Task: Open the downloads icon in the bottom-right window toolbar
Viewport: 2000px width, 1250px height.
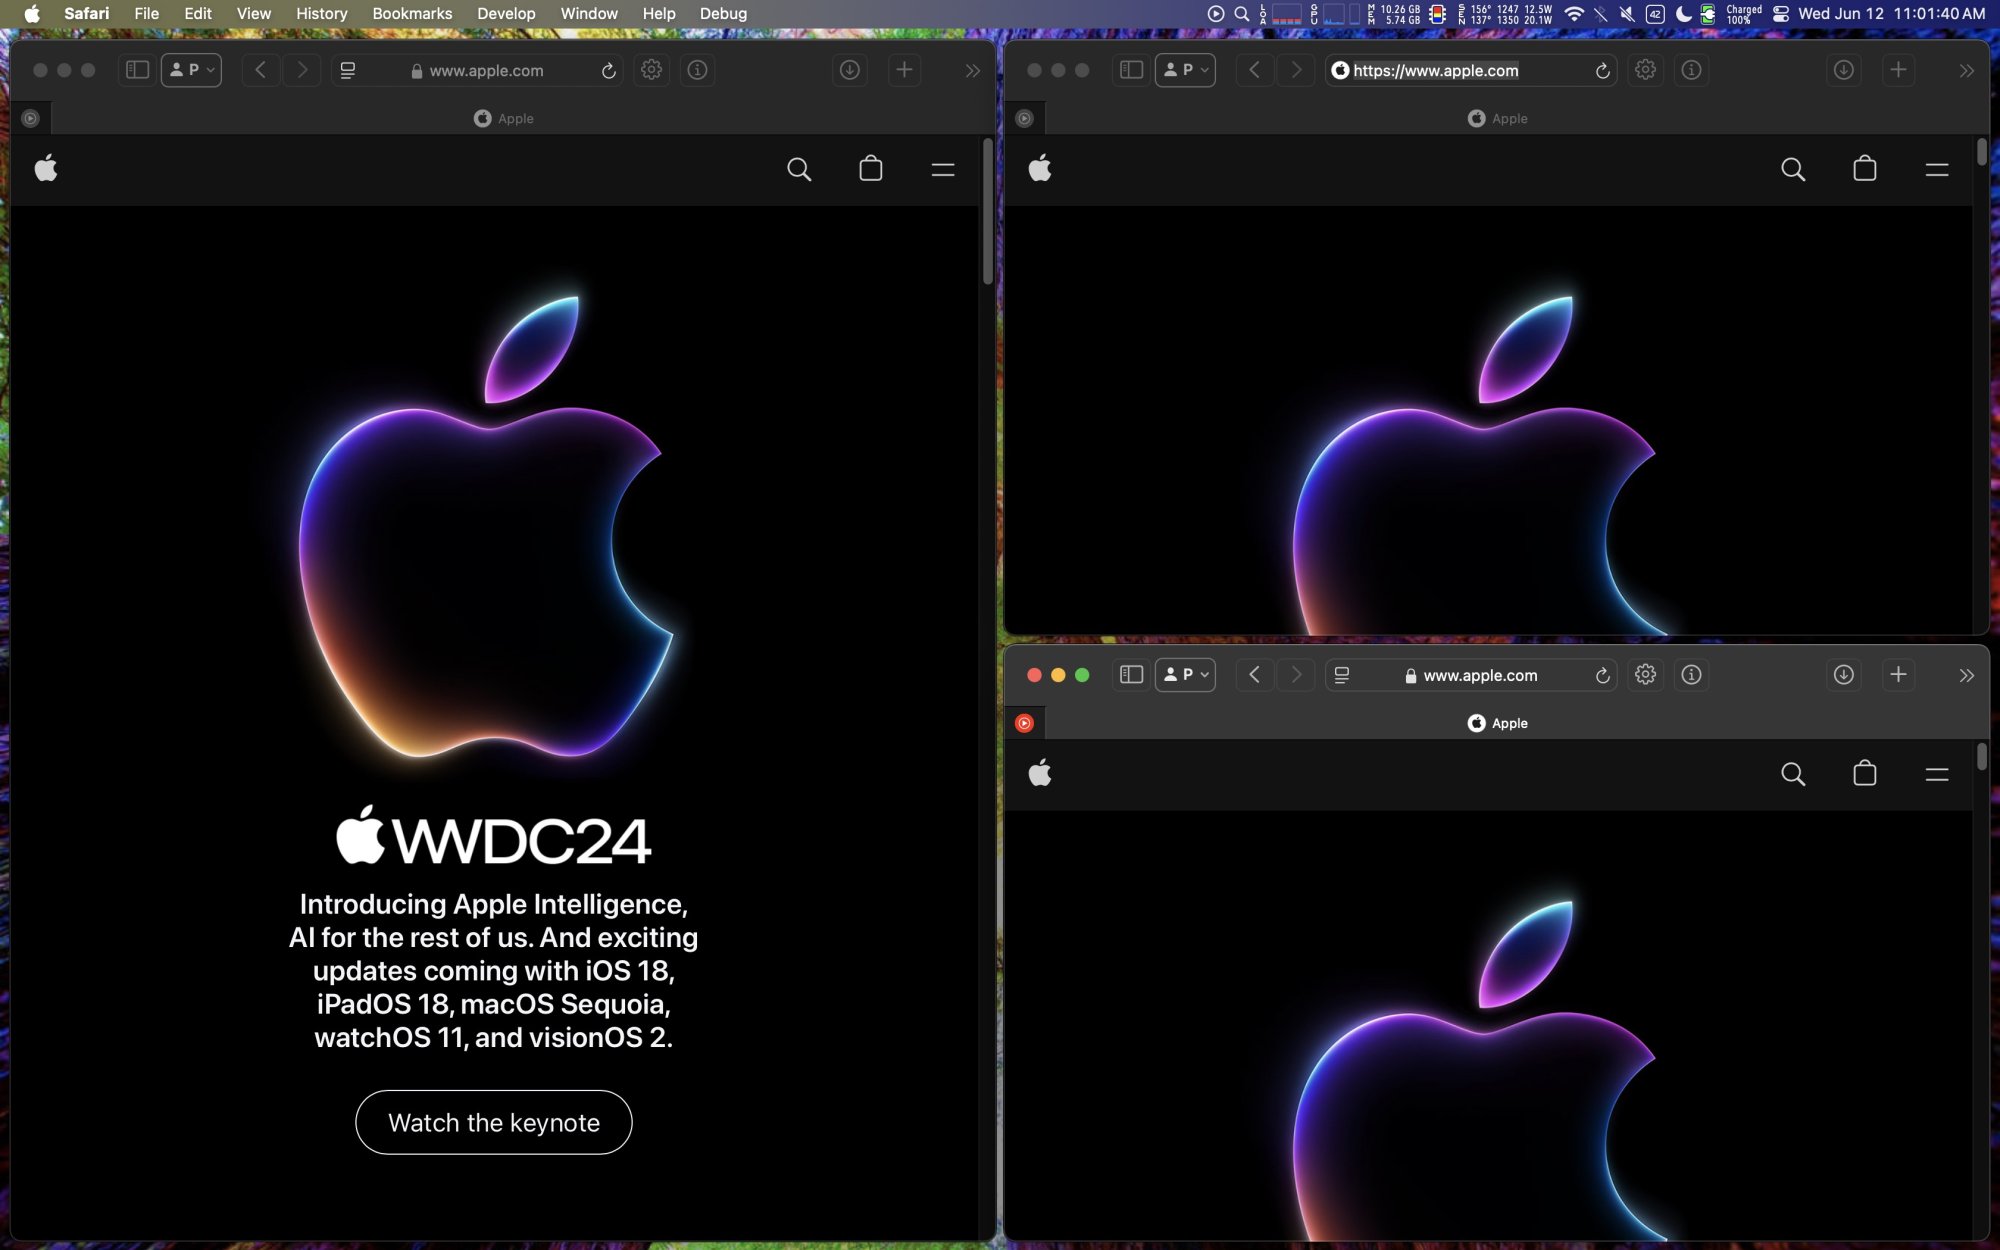Action: click(1843, 675)
